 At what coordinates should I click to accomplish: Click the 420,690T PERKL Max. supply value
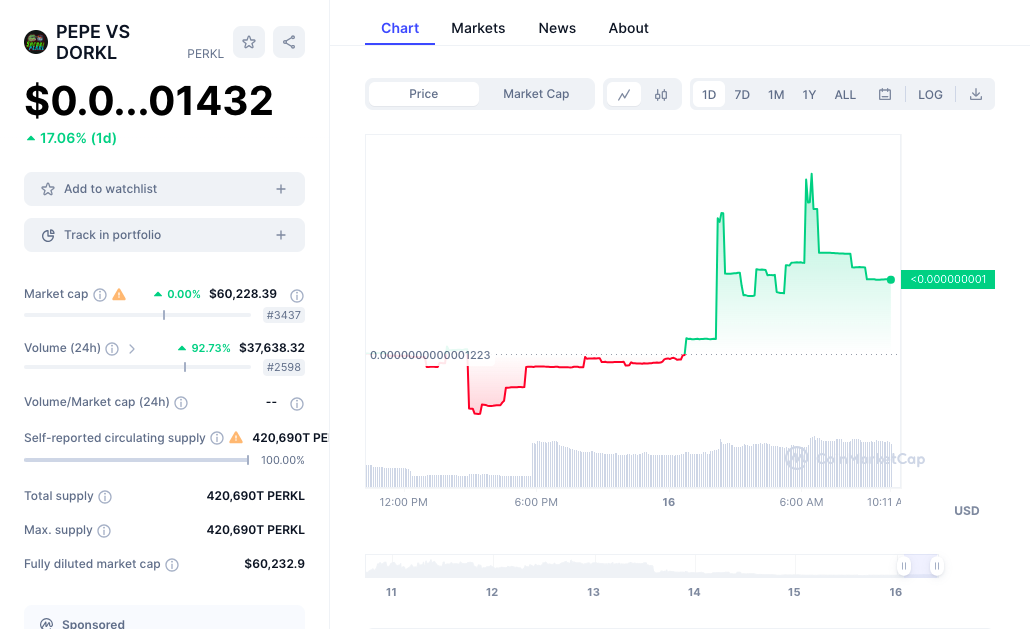pos(256,530)
